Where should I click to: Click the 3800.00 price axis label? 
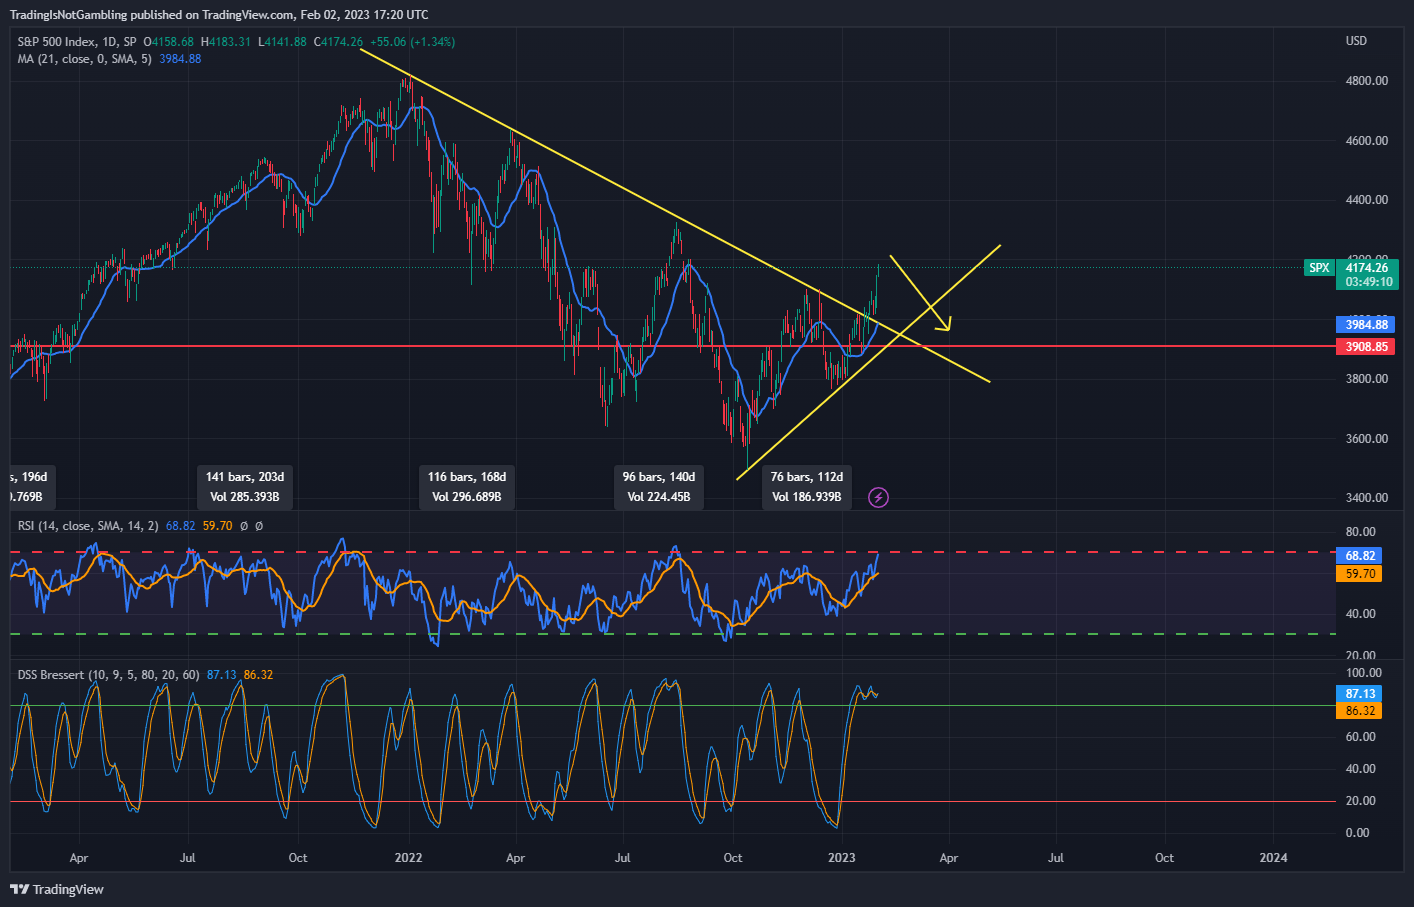[1367, 379]
